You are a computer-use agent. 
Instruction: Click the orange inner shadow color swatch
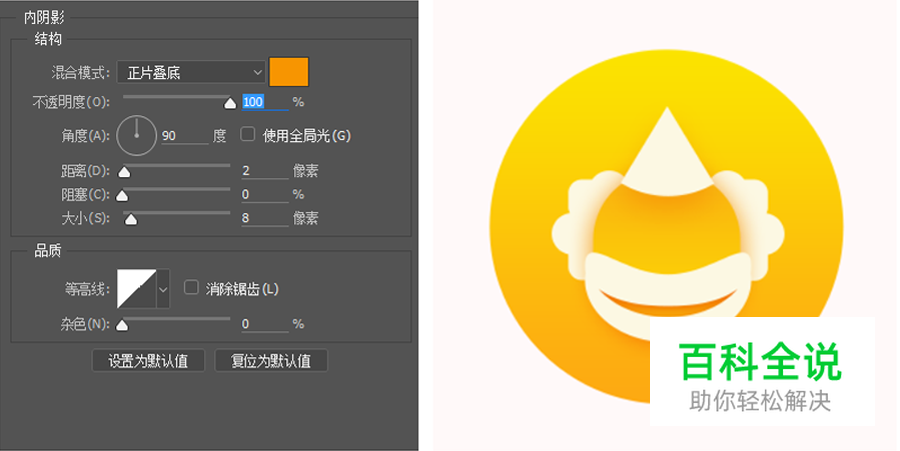[289, 72]
